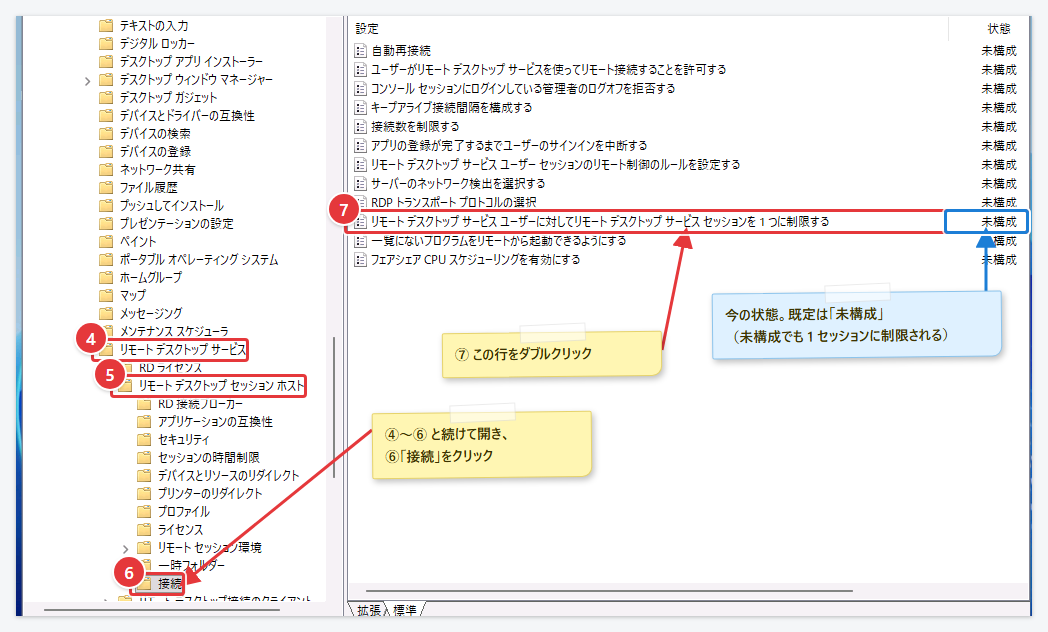This screenshot has height=632, width=1048.
Task: Switch to the 標準 tab
Action: pos(405,610)
